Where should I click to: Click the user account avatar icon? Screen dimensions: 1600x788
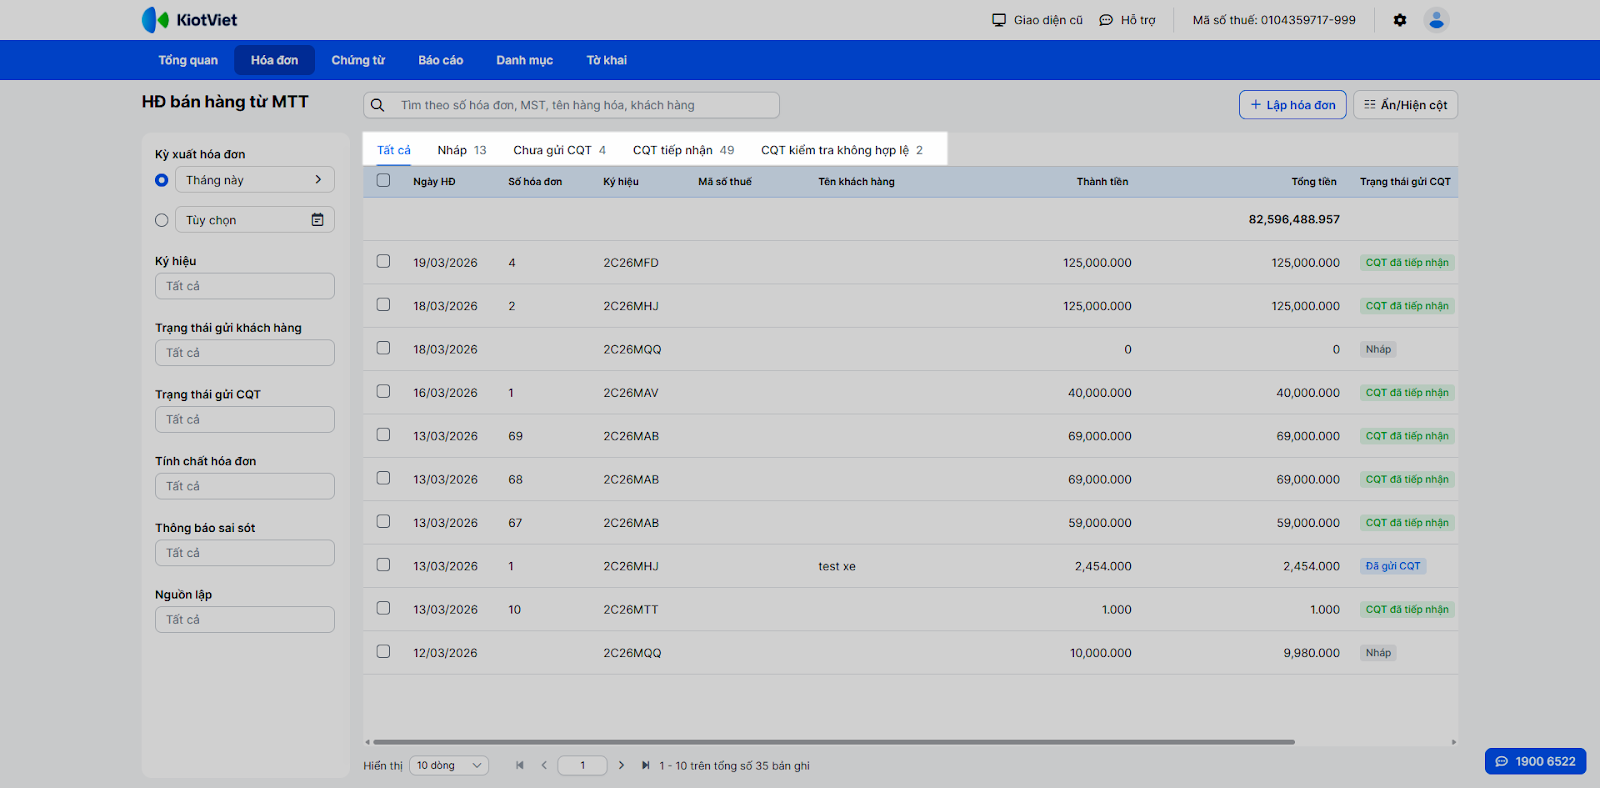point(1436,20)
